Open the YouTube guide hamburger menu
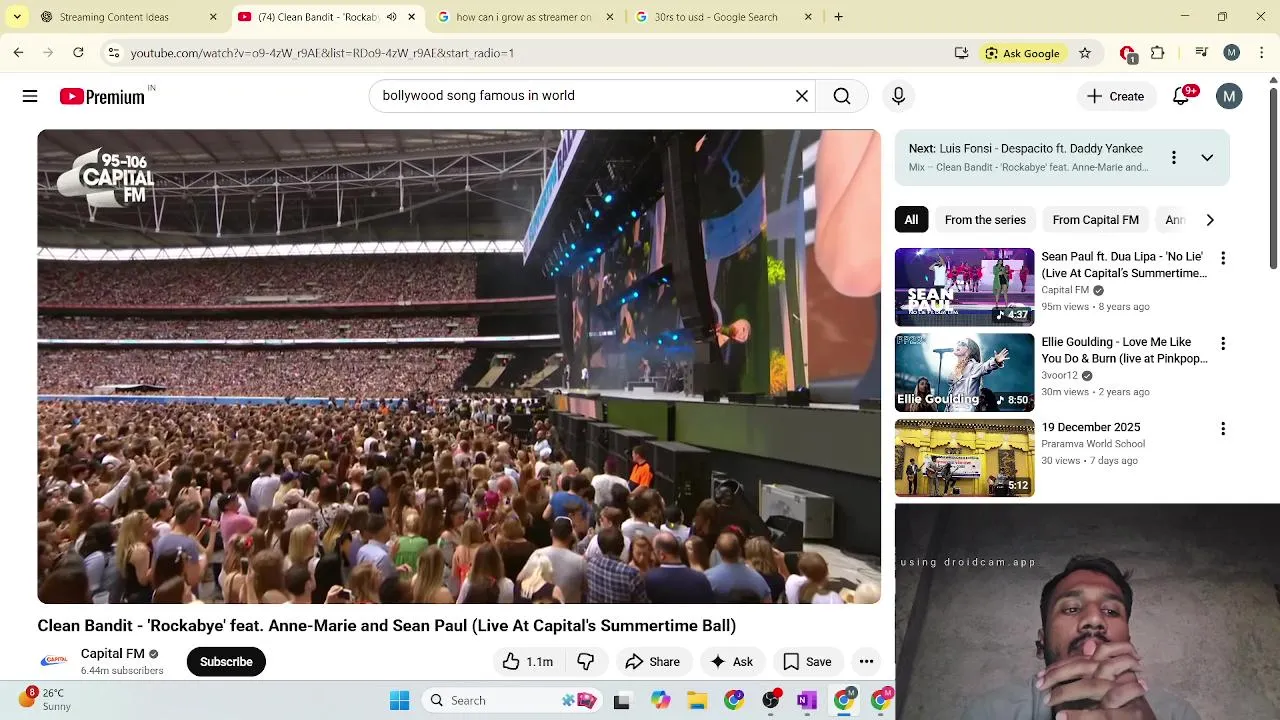Image resolution: width=1280 pixels, height=720 pixels. pyautogui.click(x=30, y=96)
